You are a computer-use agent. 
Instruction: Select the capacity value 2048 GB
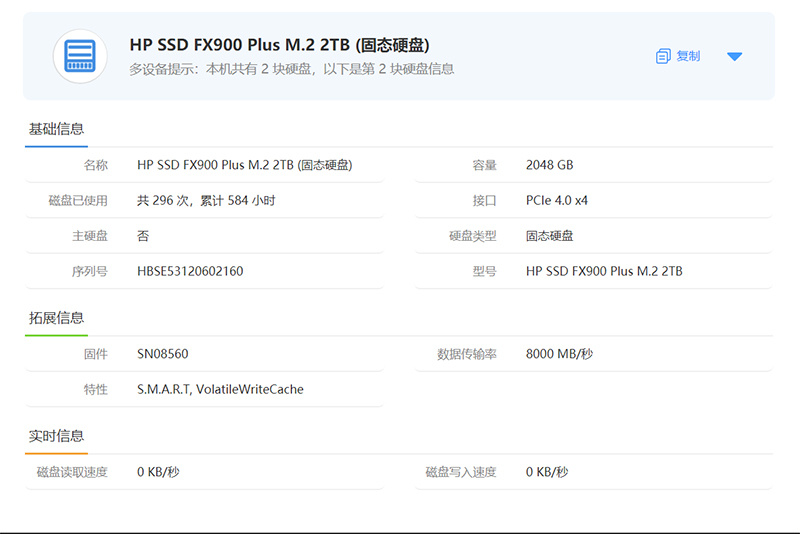tap(549, 165)
